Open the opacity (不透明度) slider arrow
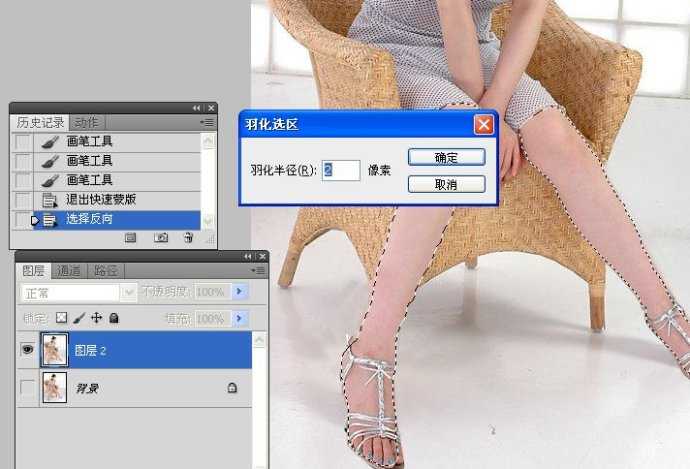690x469 pixels. point(239,291)
